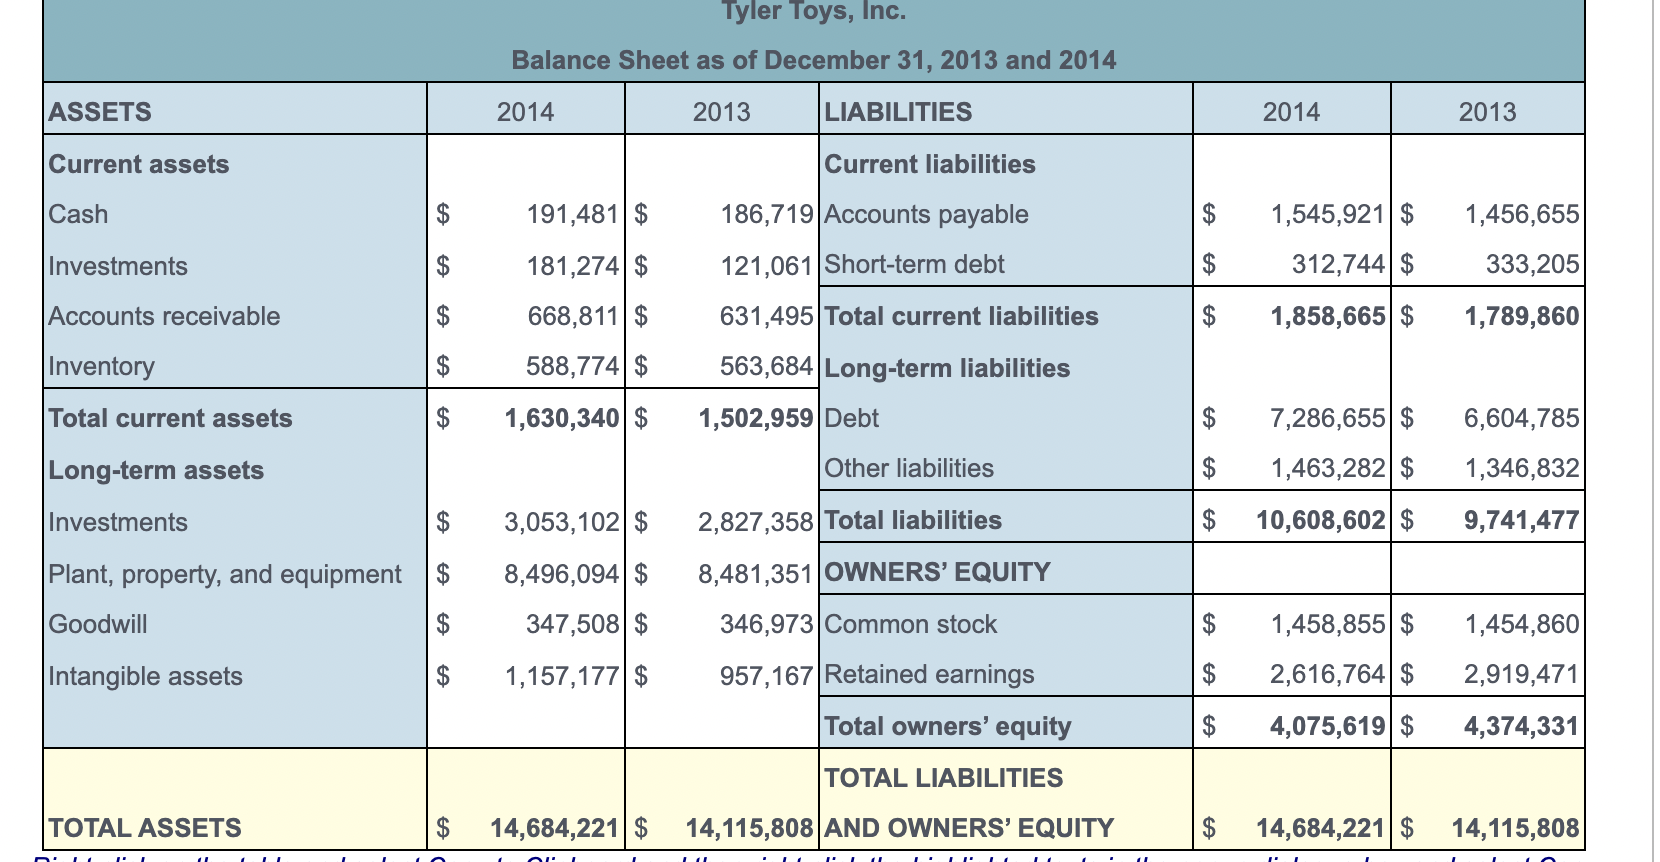
Task: Click Goodwill value 347,508
Action: tap(573, 625)
